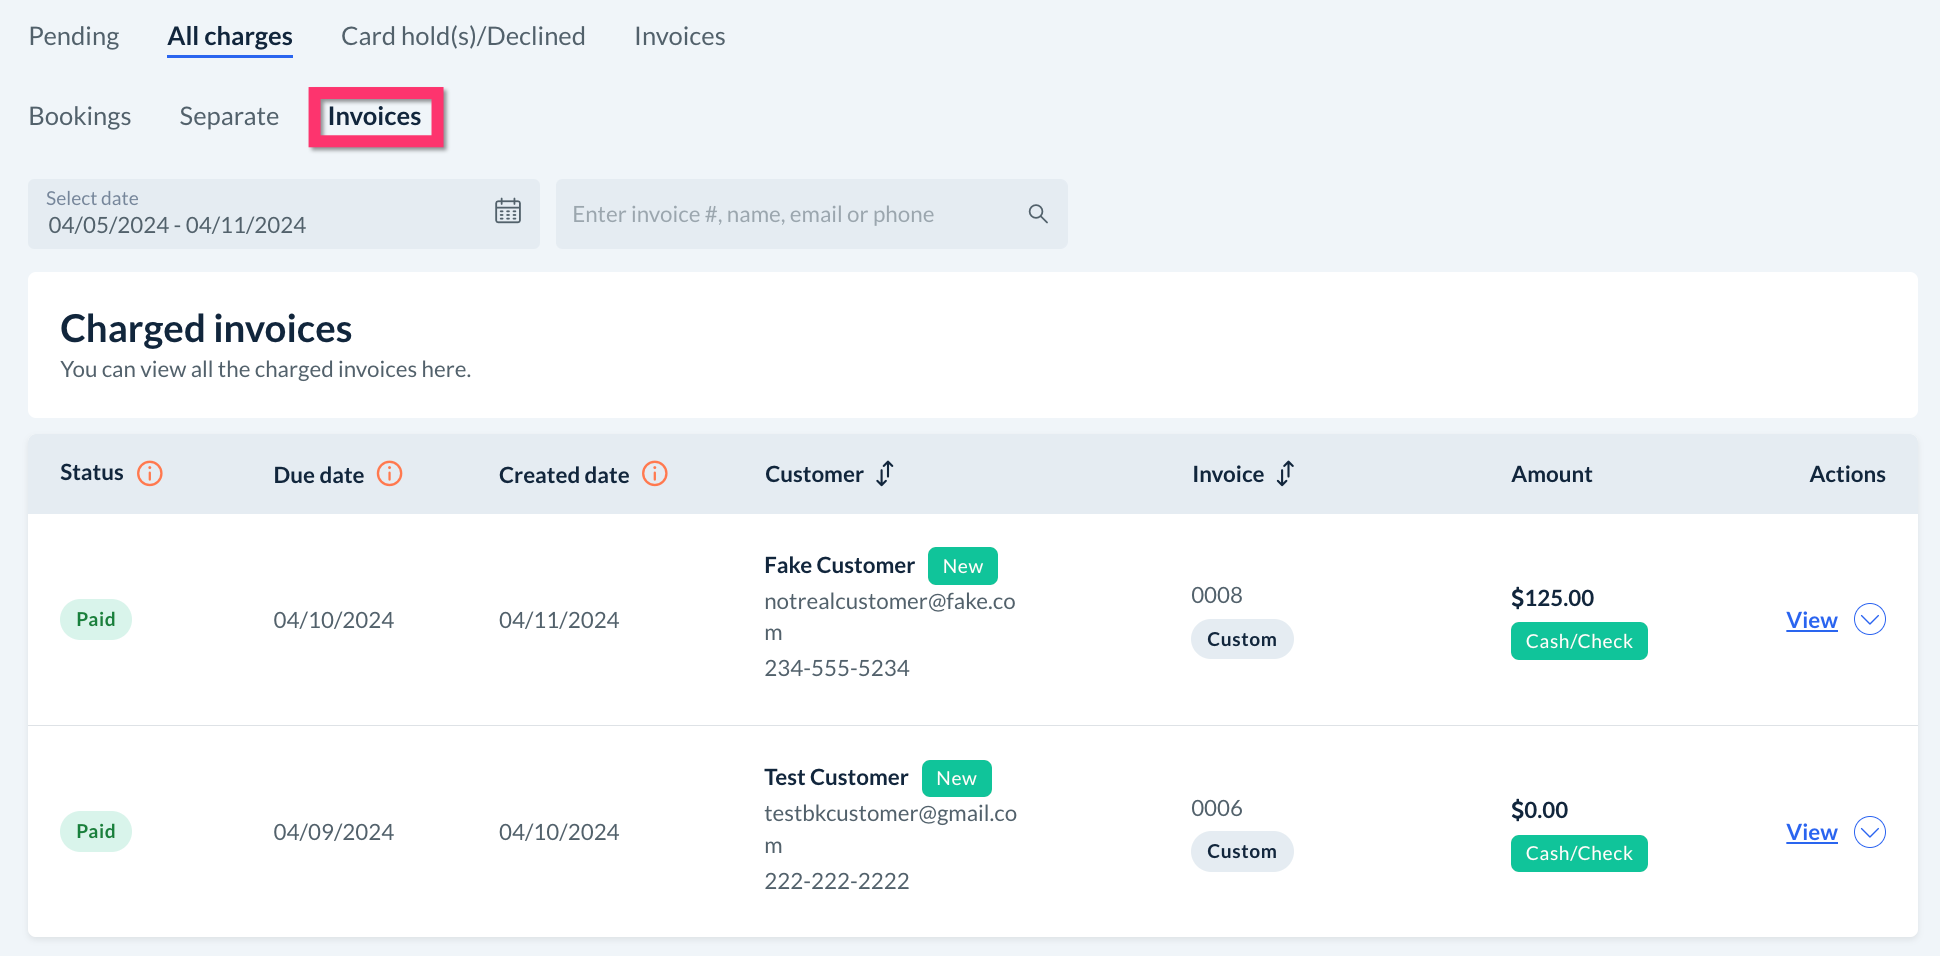Click the Cash/Check badge for $125.00
The width and height of the screenshot is (1940, 956).
(1578, 641)
